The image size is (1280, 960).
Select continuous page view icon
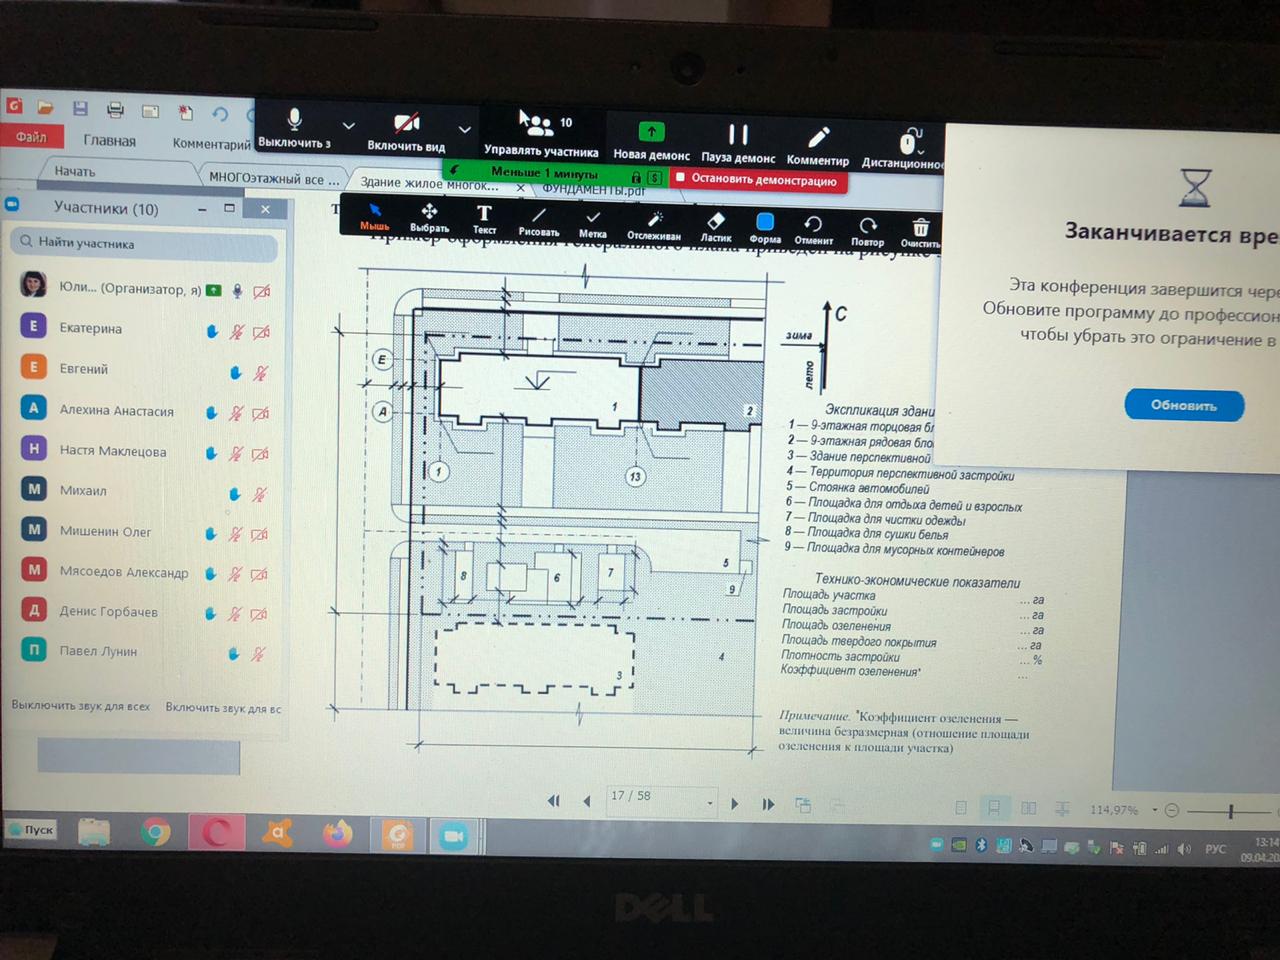994,808
